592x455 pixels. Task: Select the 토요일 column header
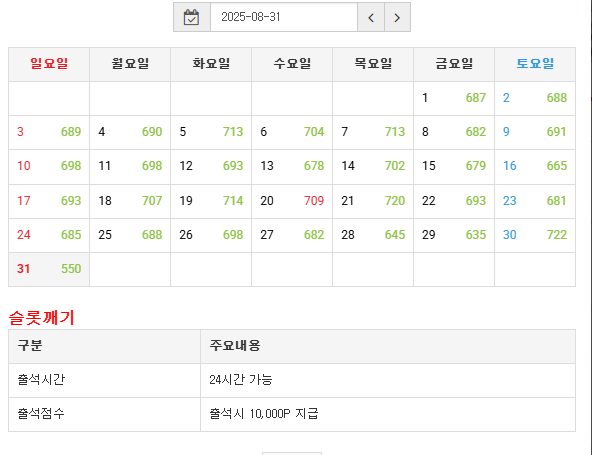point(535,64)
